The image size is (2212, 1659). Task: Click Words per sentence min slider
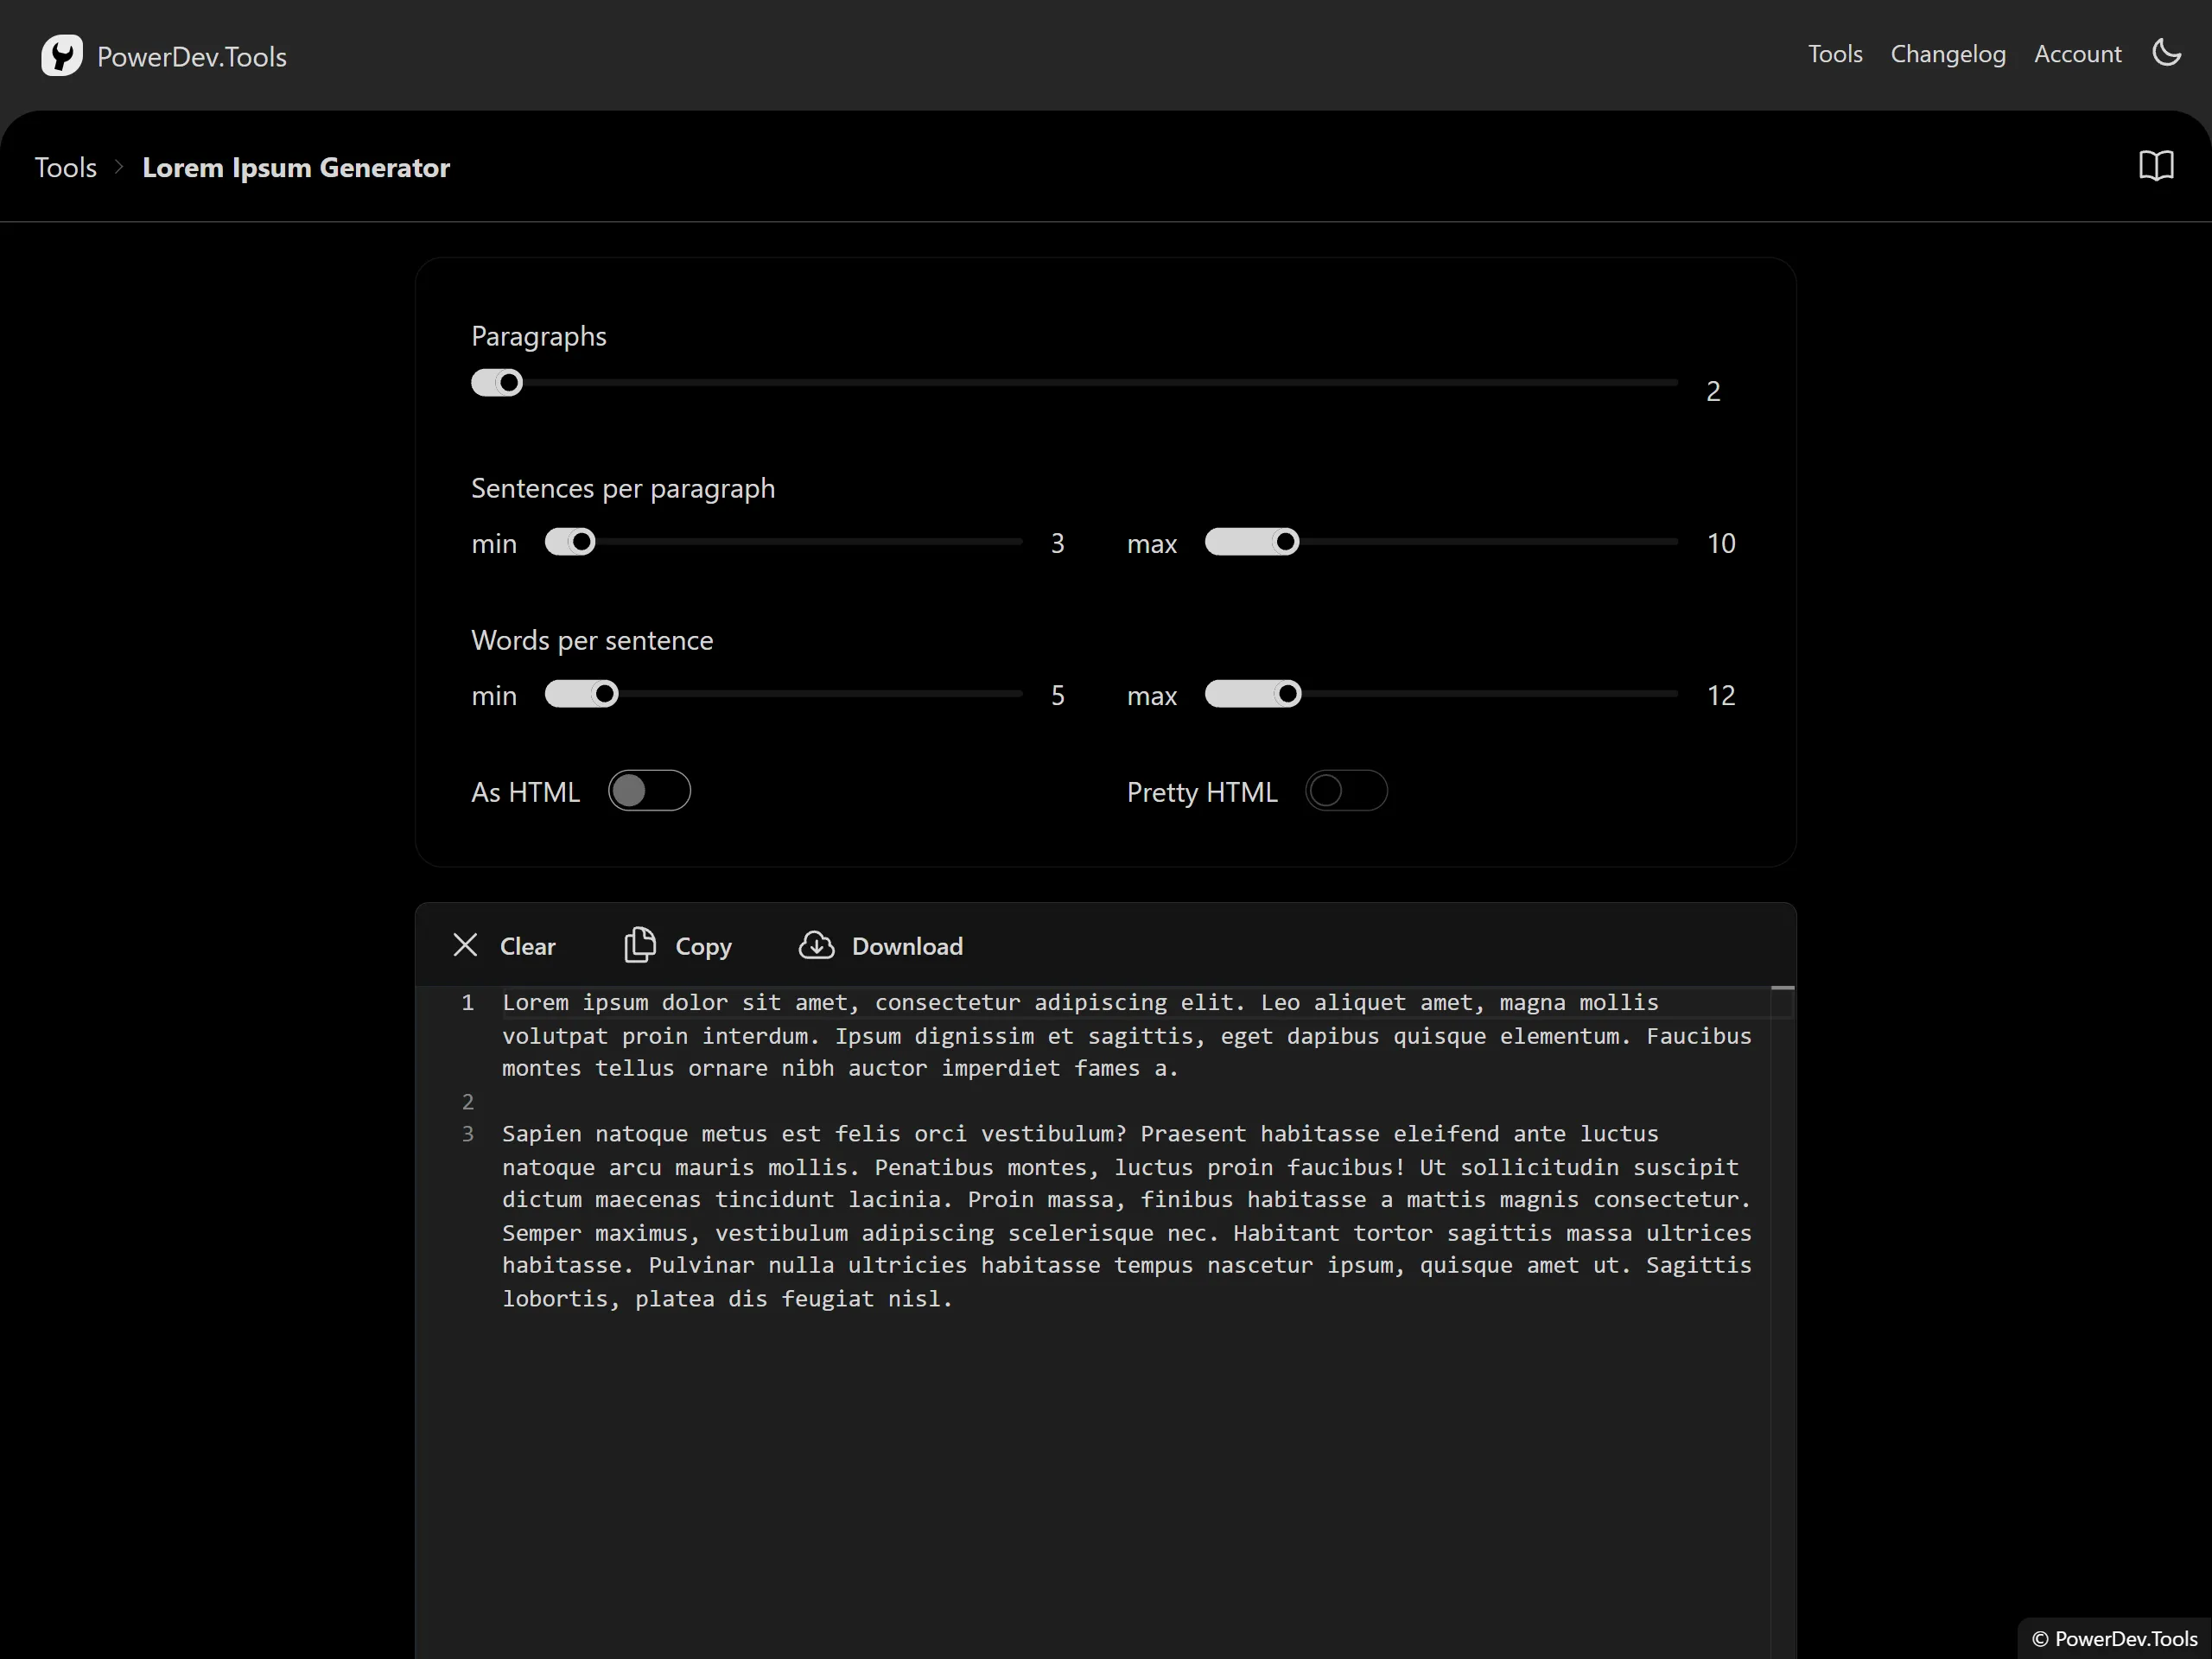coord(604,694)
